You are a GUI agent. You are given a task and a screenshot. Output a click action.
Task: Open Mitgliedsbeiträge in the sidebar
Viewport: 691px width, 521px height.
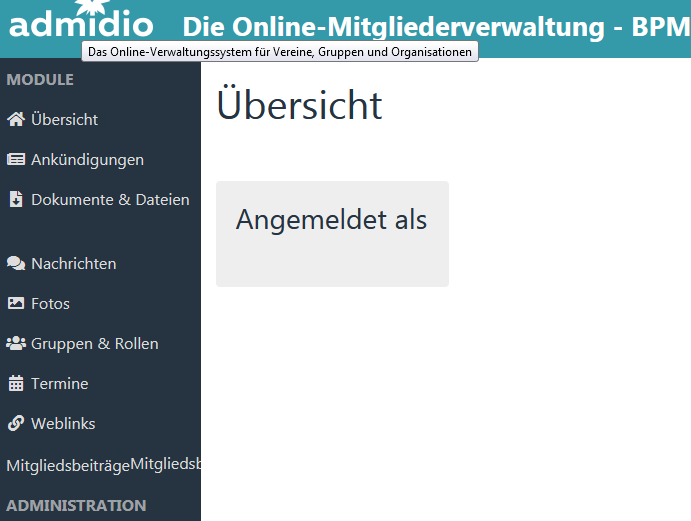pos(68,466)
